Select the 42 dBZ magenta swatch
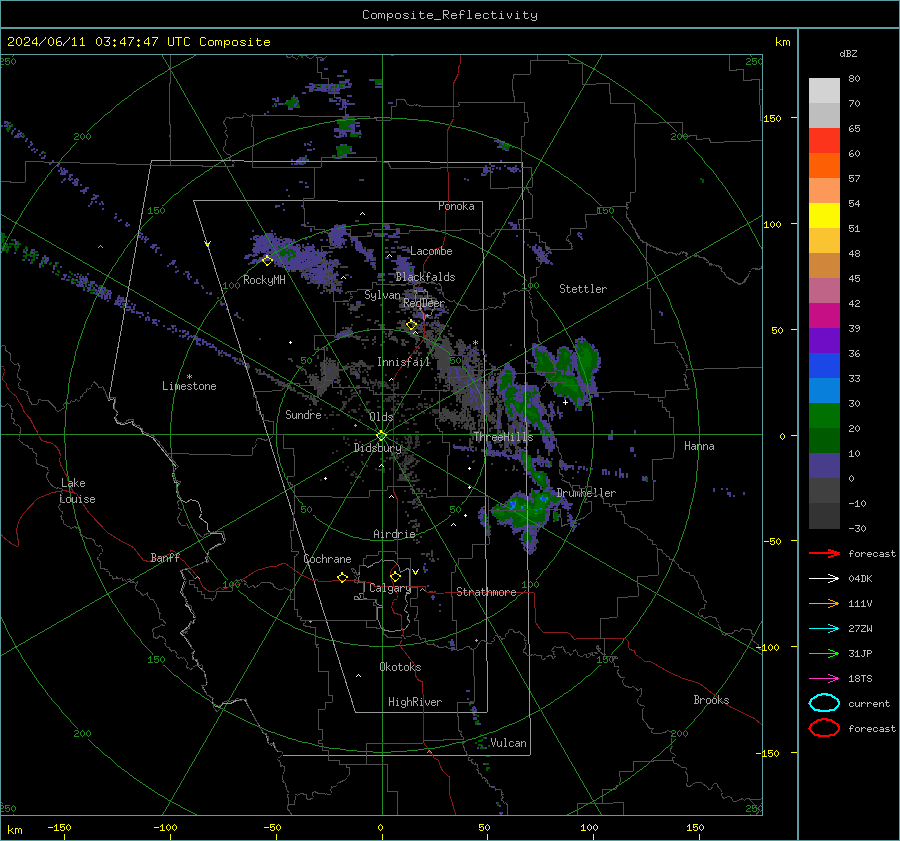 pyautogui.click(x=824, y=315)
